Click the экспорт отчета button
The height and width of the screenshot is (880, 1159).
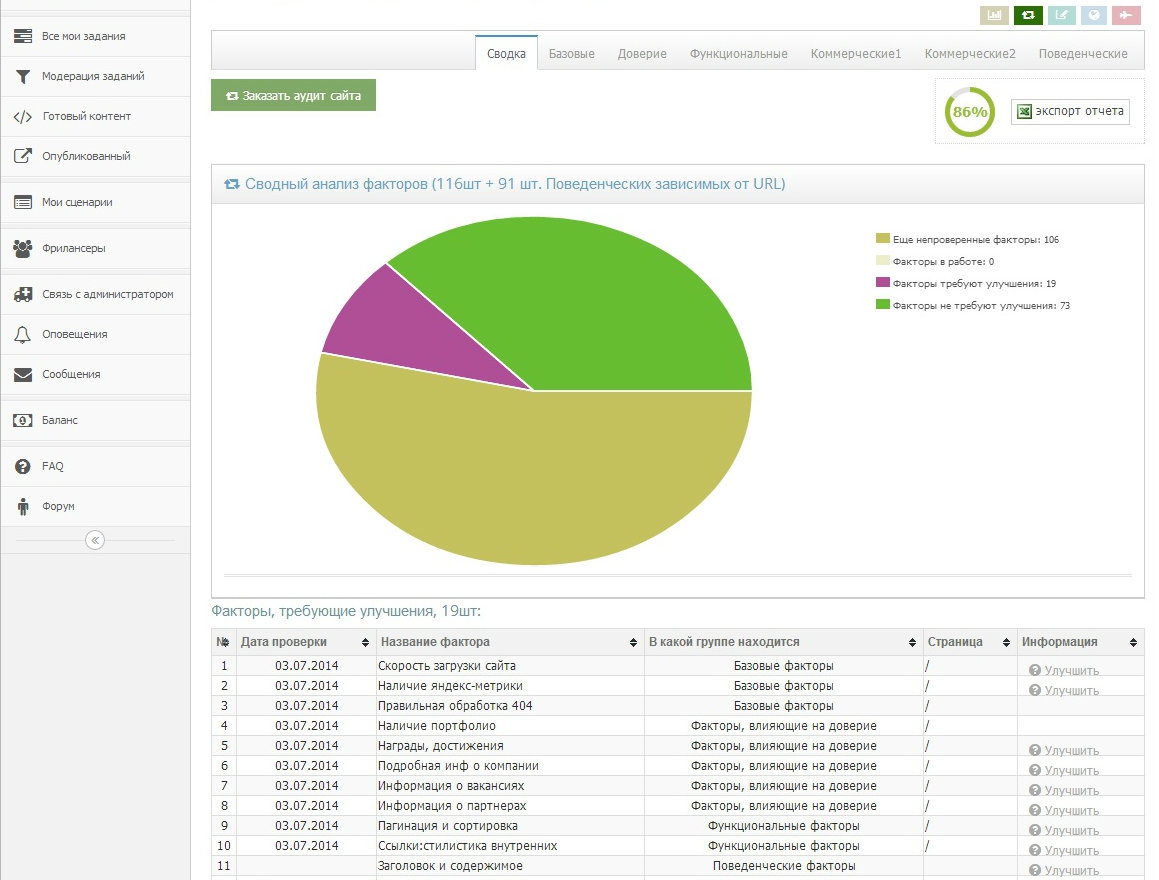point(1070,111)
